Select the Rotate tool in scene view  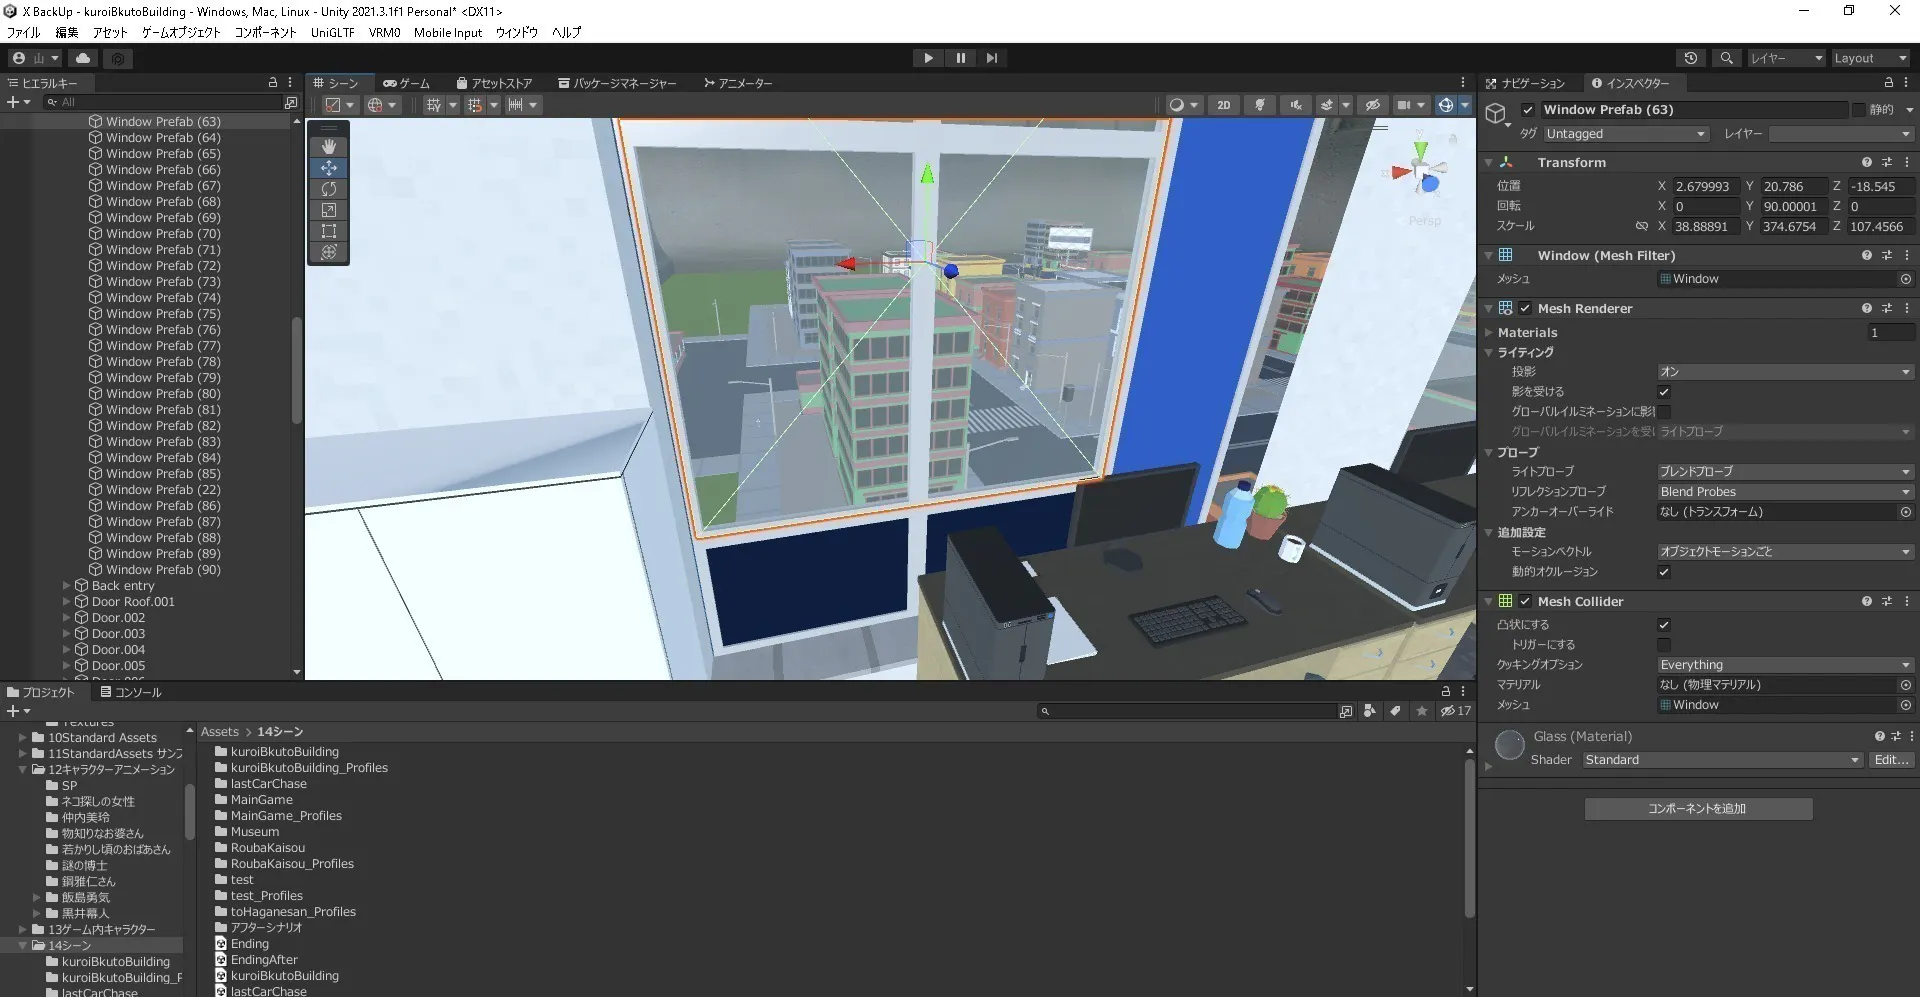pos(328,189)
